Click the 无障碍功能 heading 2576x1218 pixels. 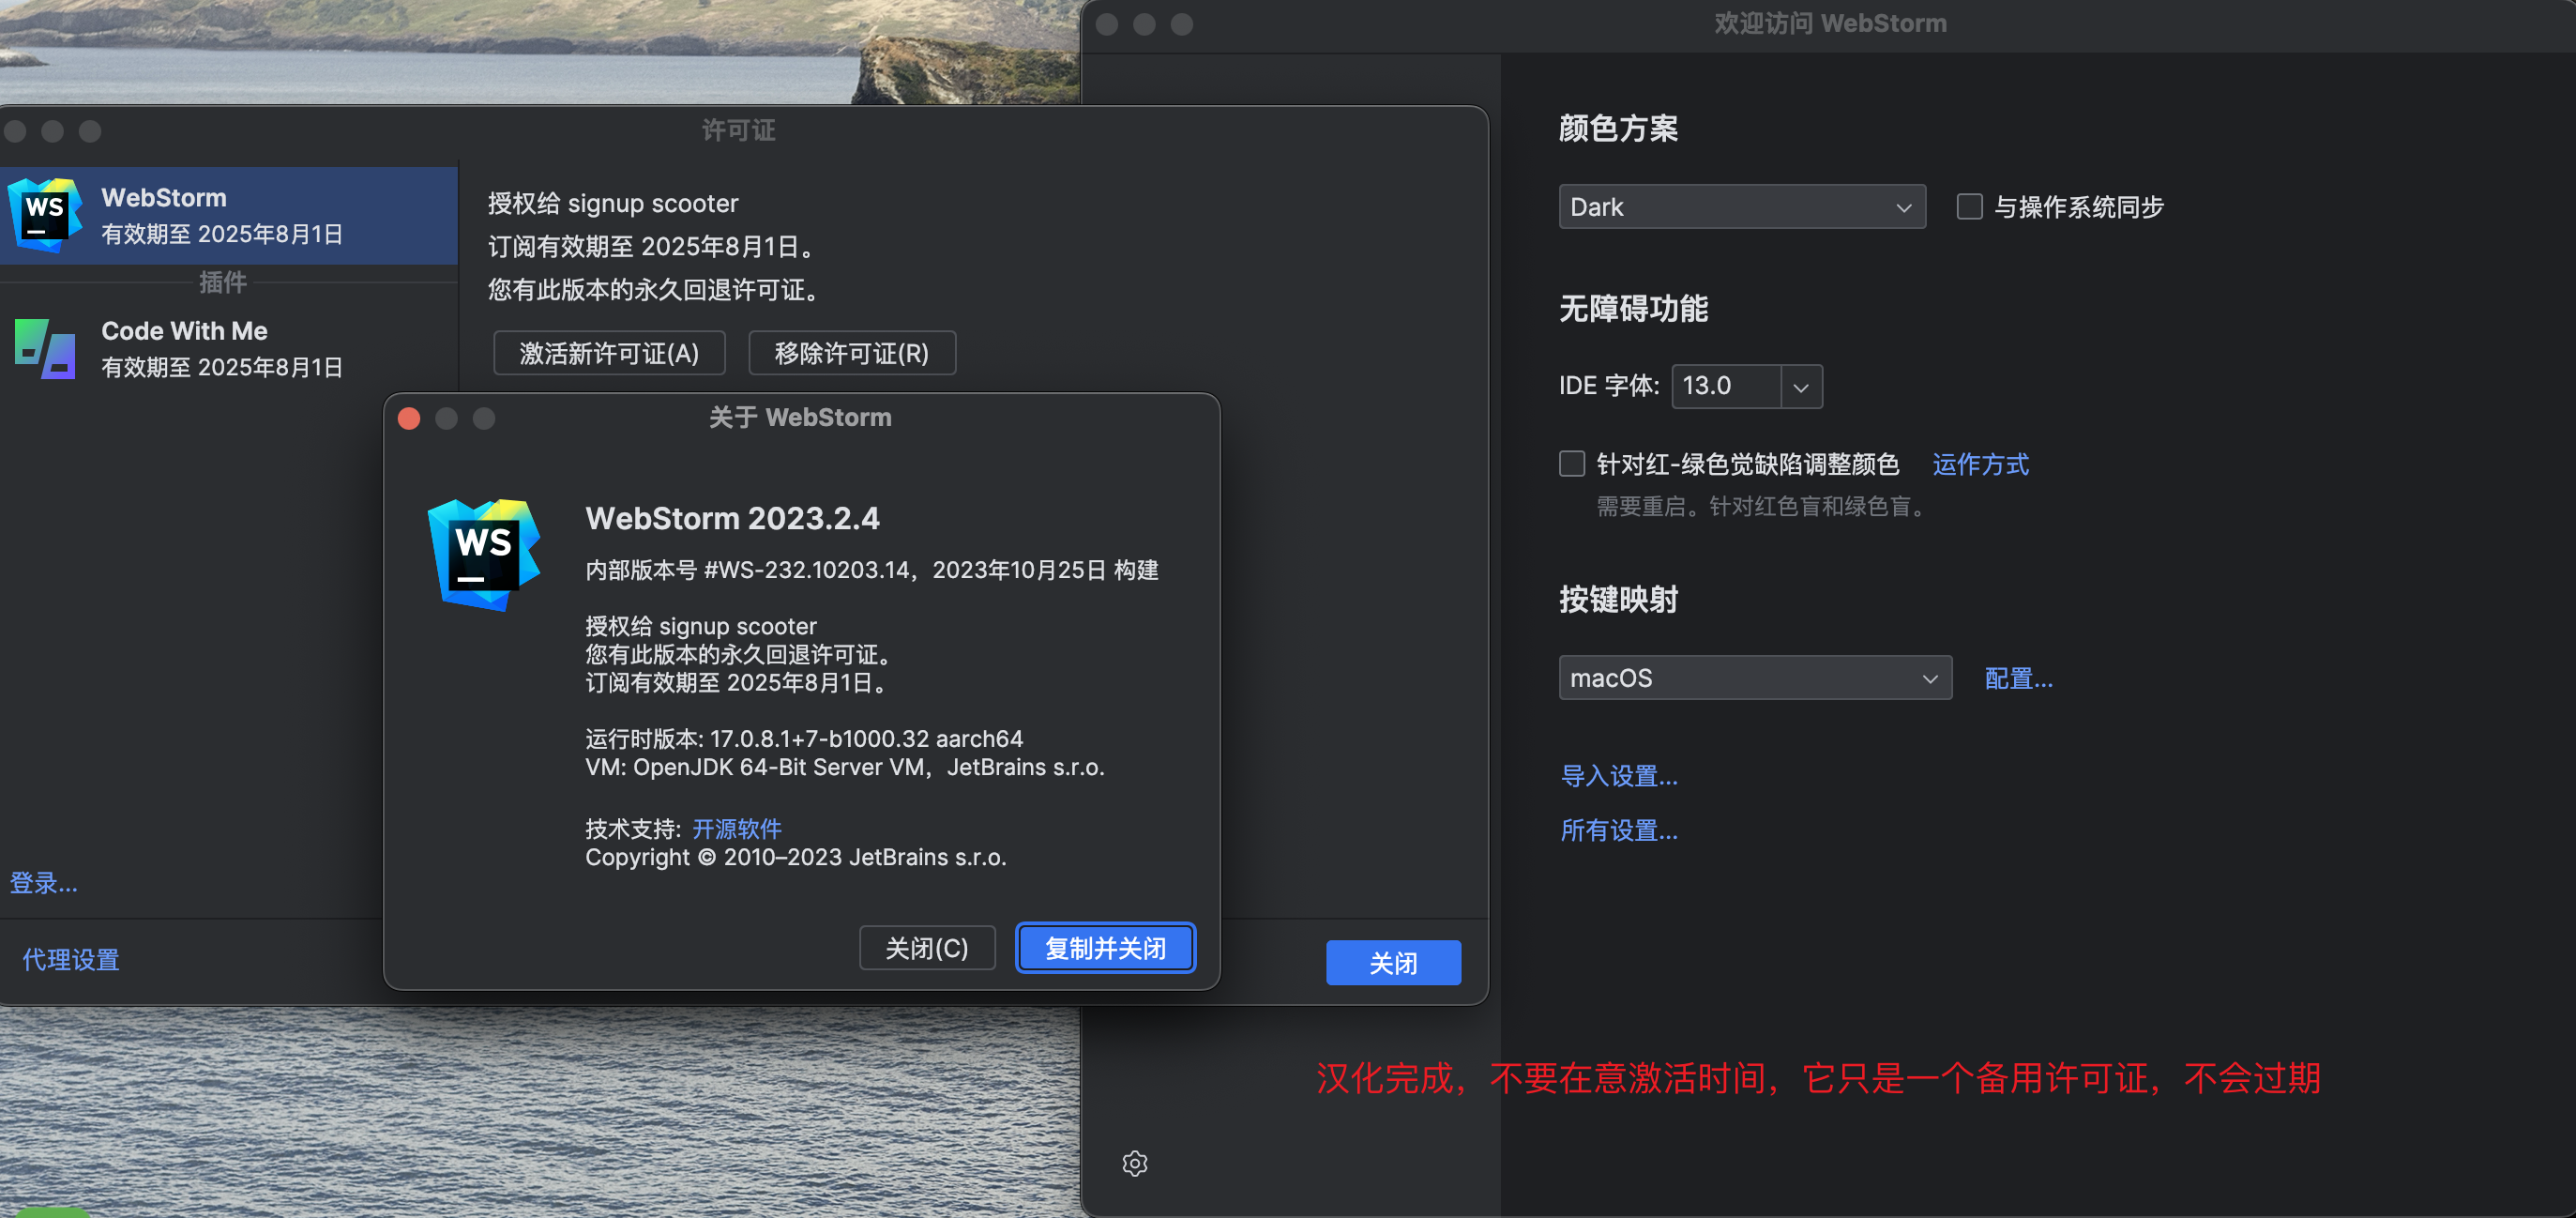tap(1633, 308)
